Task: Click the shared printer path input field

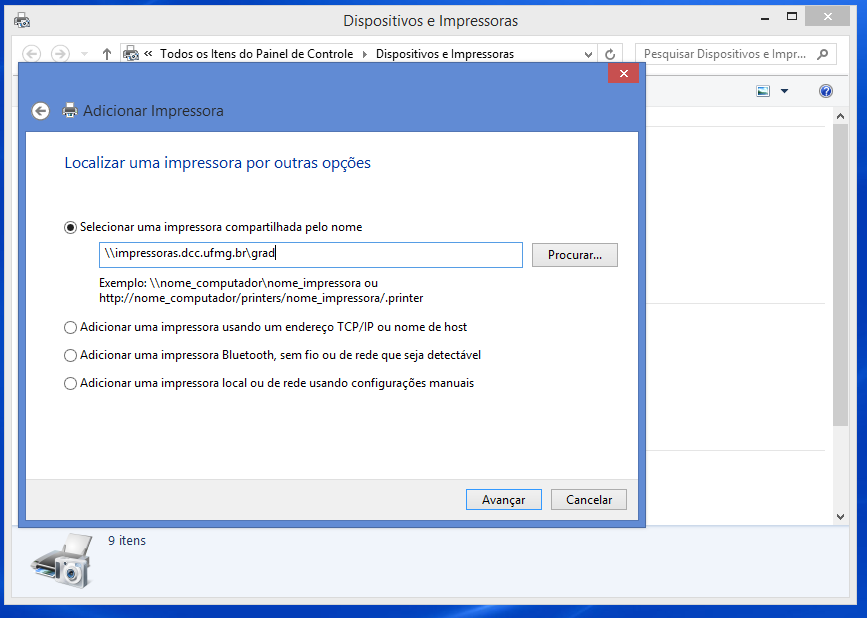Action: (311, 255)
